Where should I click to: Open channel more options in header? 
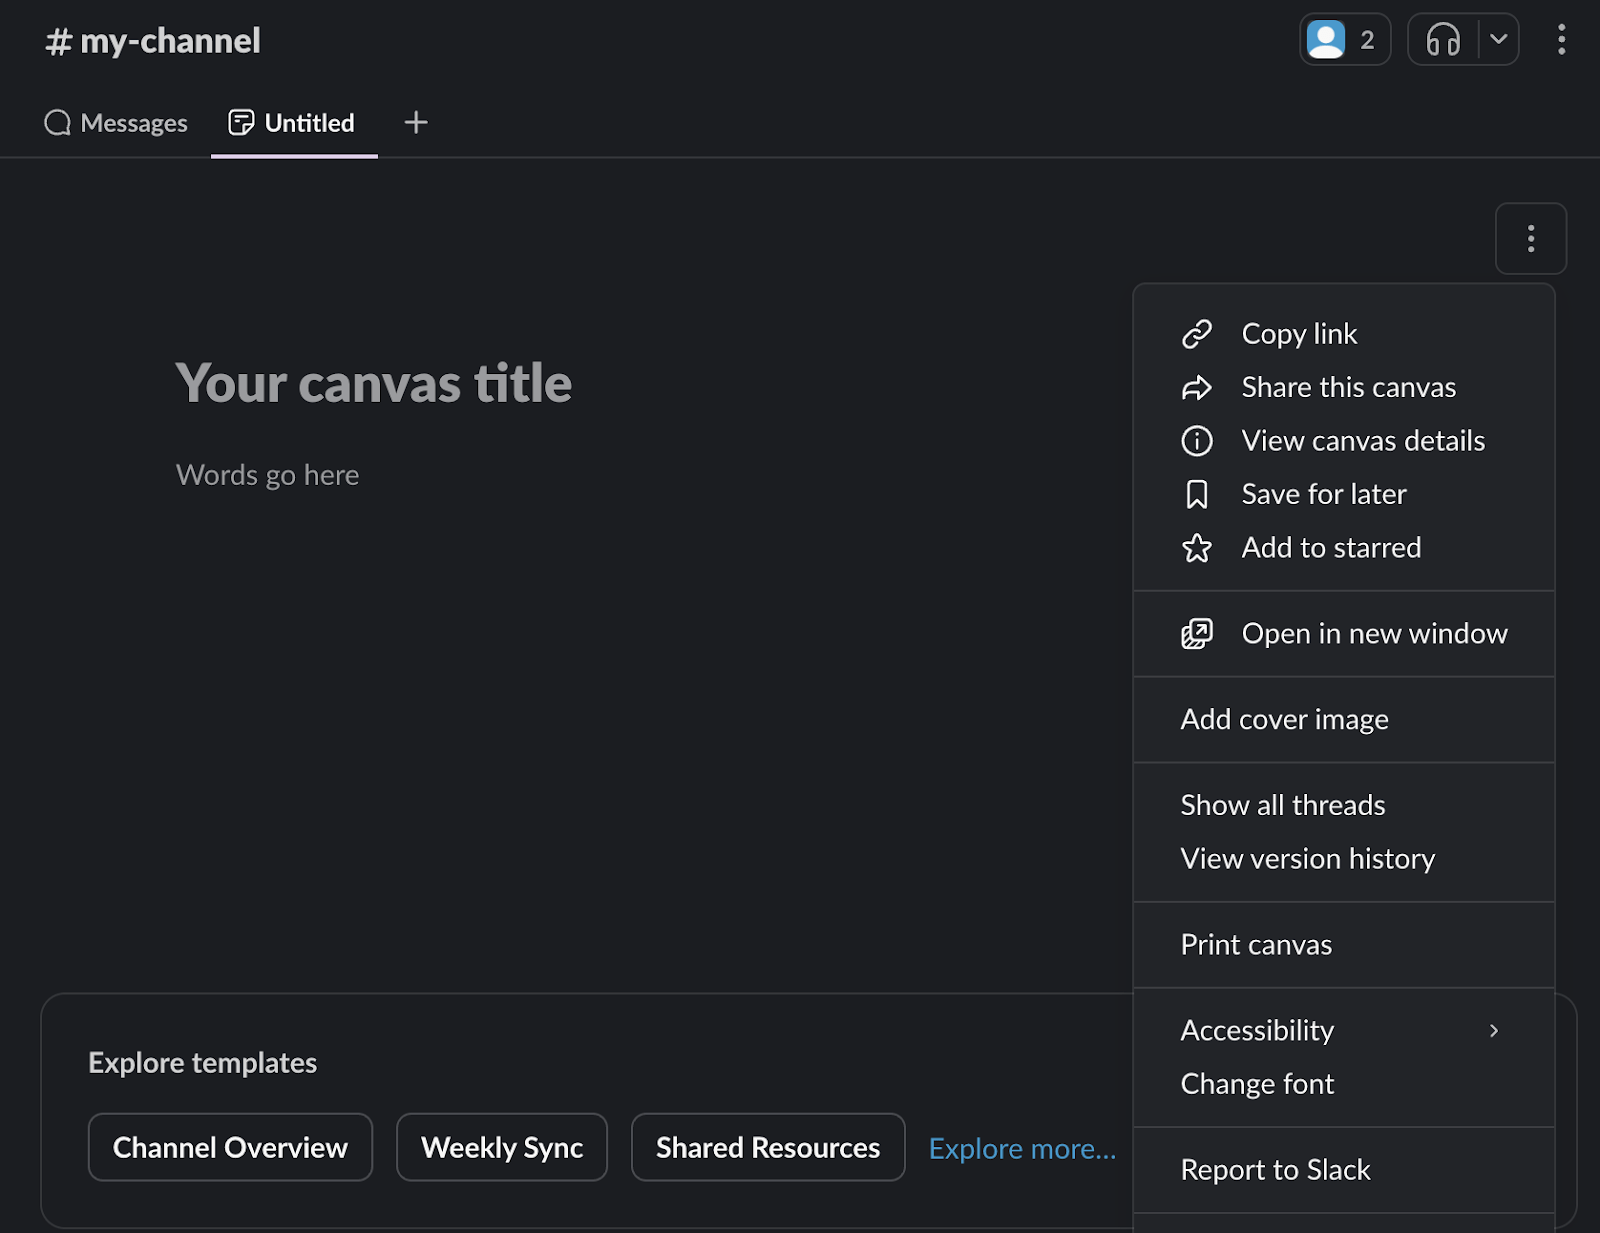(1561, 40)
